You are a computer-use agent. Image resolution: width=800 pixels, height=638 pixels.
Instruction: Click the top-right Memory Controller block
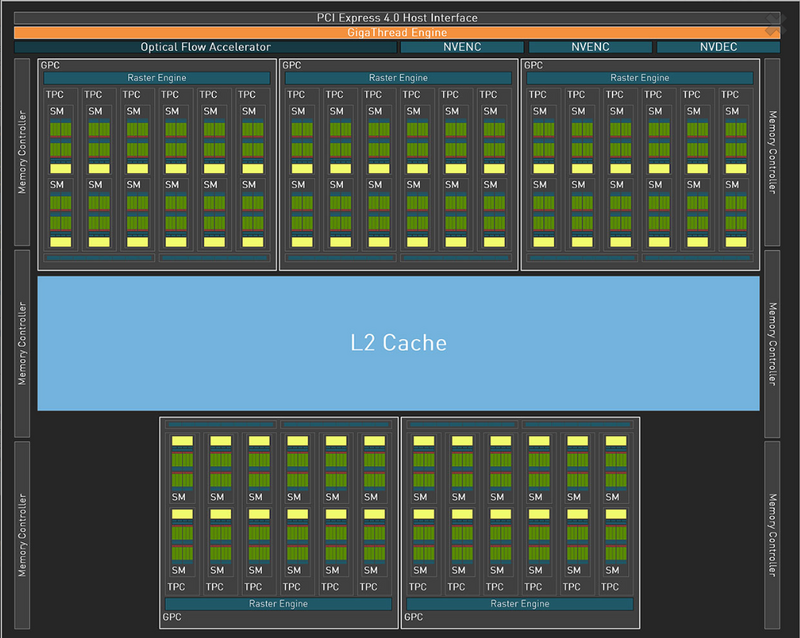coord(772,152)
